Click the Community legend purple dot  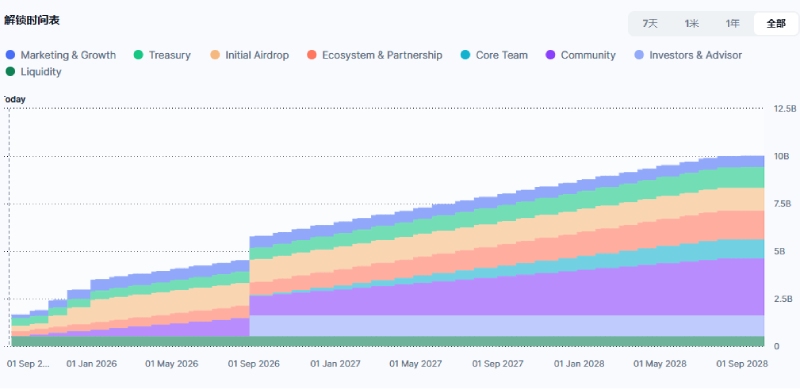coord(551,55)
